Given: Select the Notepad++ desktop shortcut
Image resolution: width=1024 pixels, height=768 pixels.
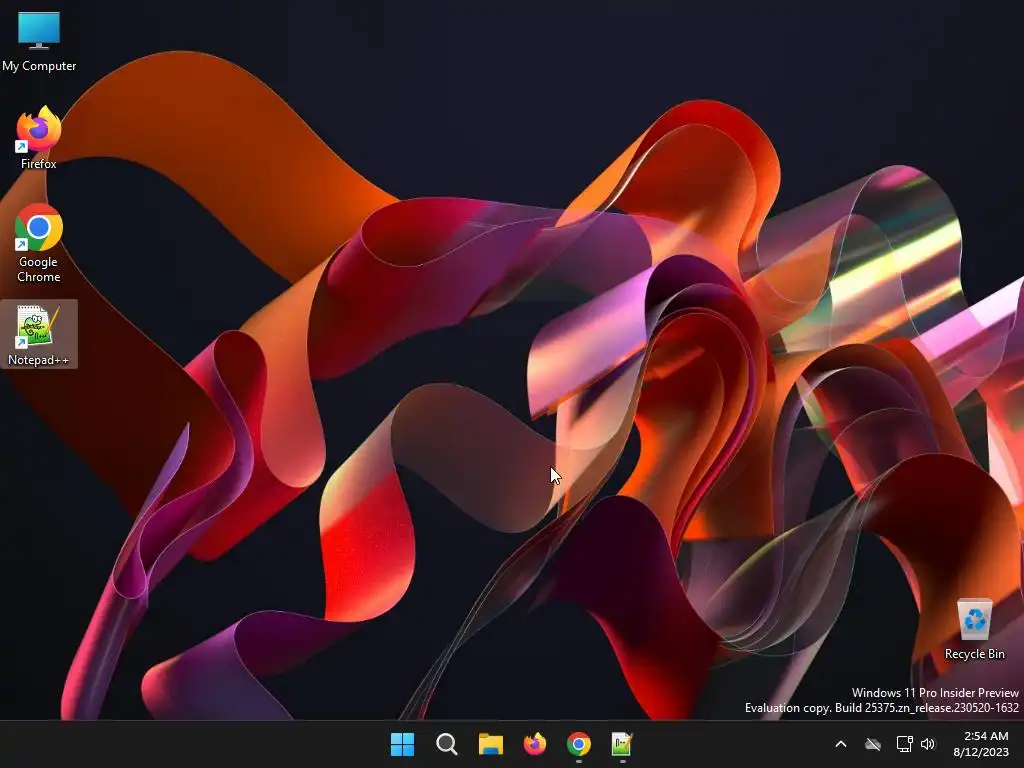Looking at the screenshot, I should coord(39,334).
